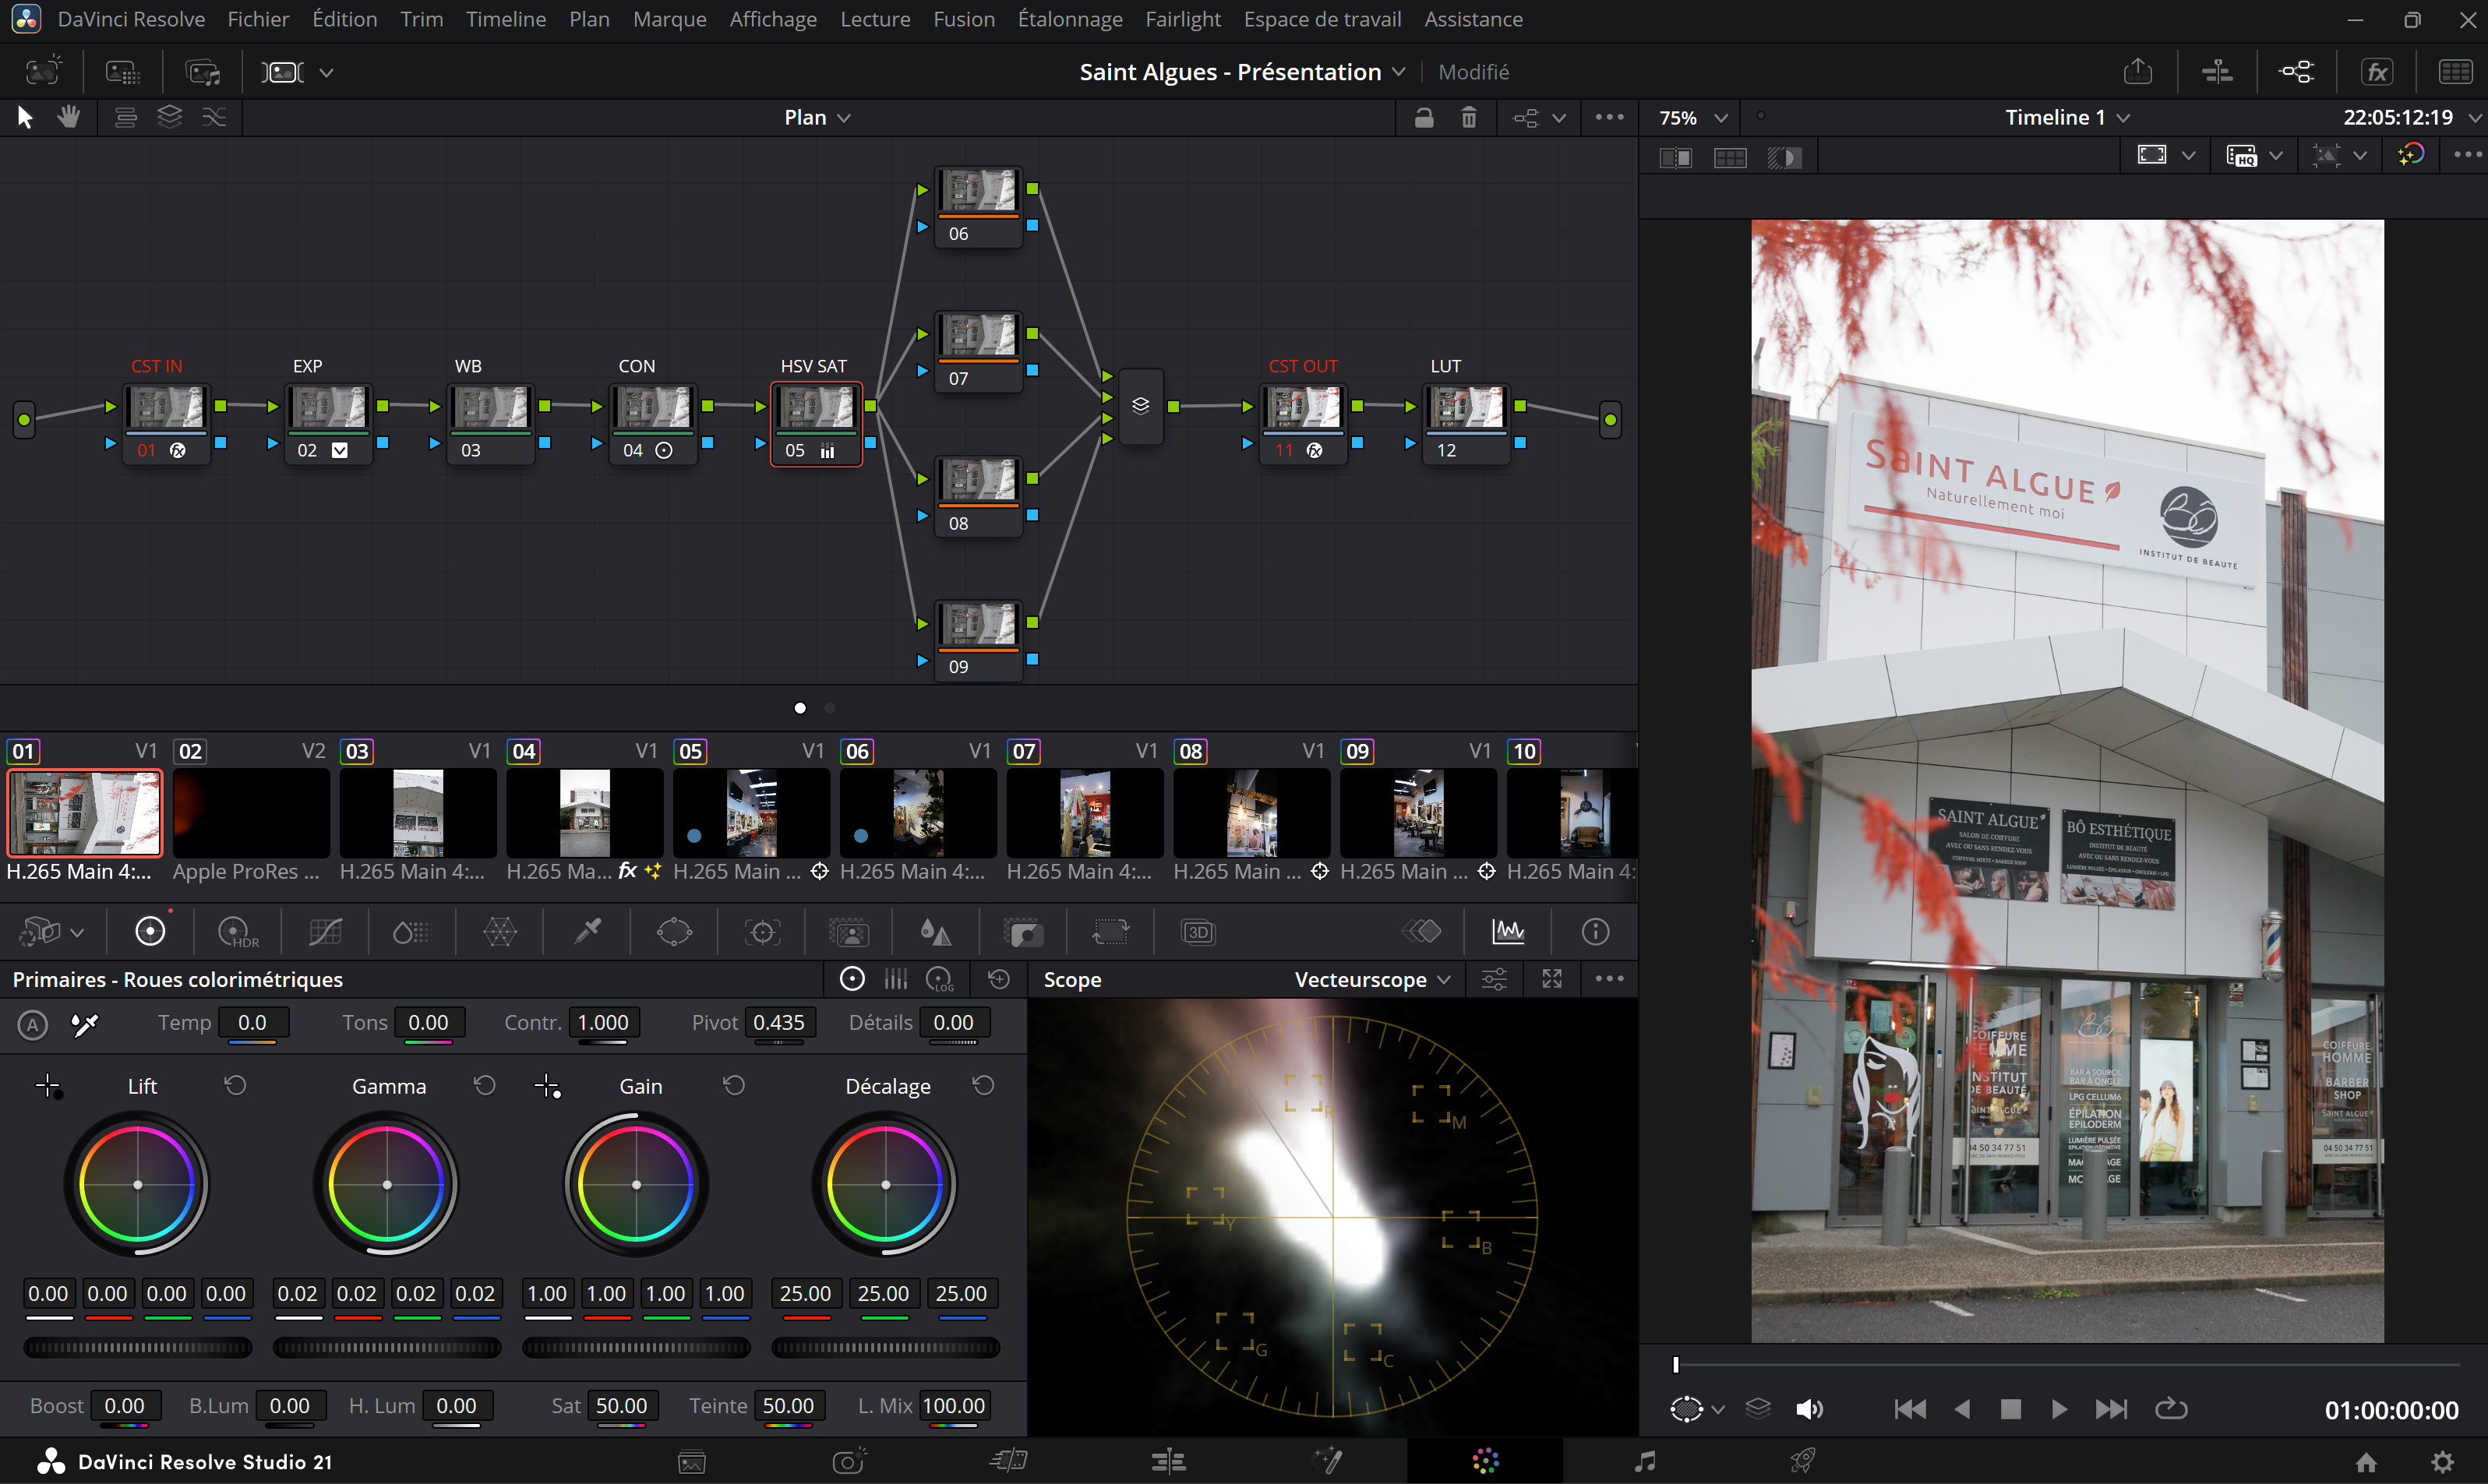Open the HQ playback quality dropdown arrow
2488x1484 pixels.
[2276, 155]
